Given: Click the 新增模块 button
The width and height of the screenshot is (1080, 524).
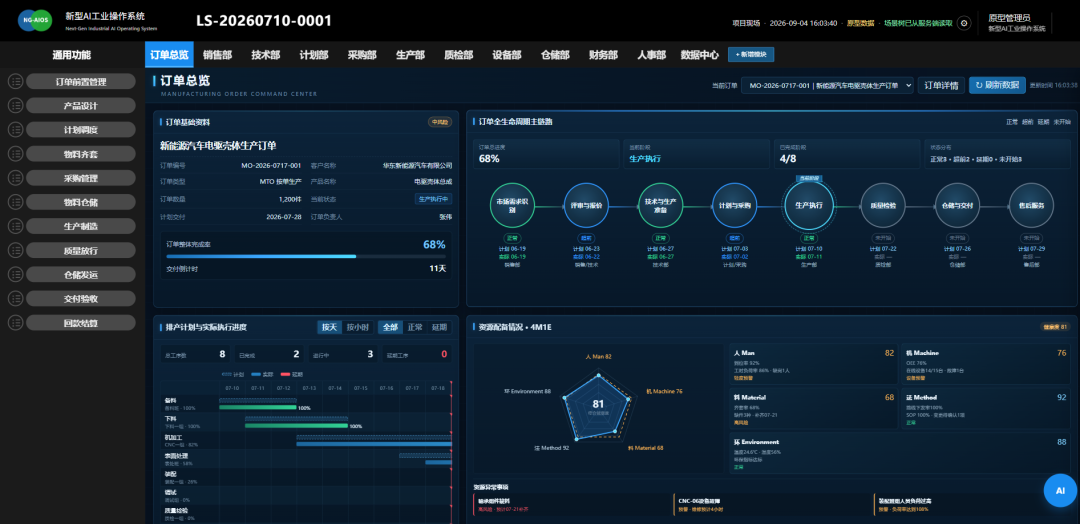Looking at the screenshot, I should point(751,54).
